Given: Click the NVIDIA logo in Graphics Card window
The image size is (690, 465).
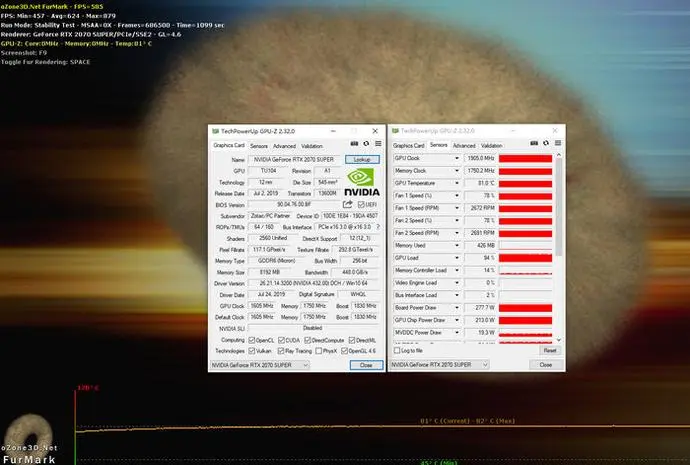Looking at the screenshot, I should point(362,183).
